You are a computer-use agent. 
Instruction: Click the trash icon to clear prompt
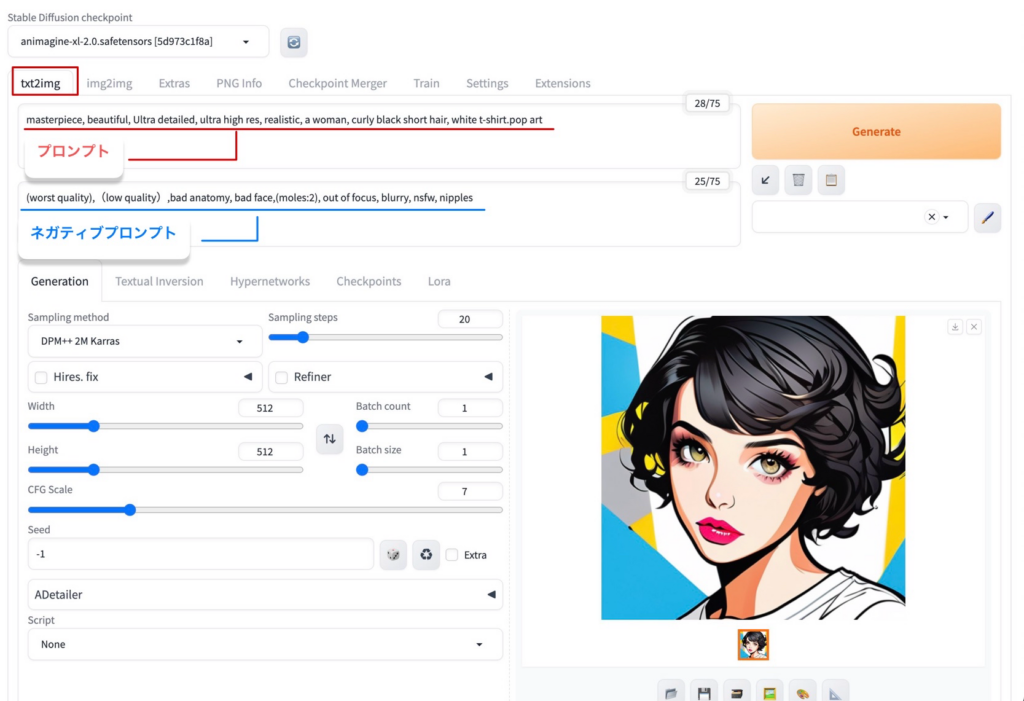click(798, 180)
